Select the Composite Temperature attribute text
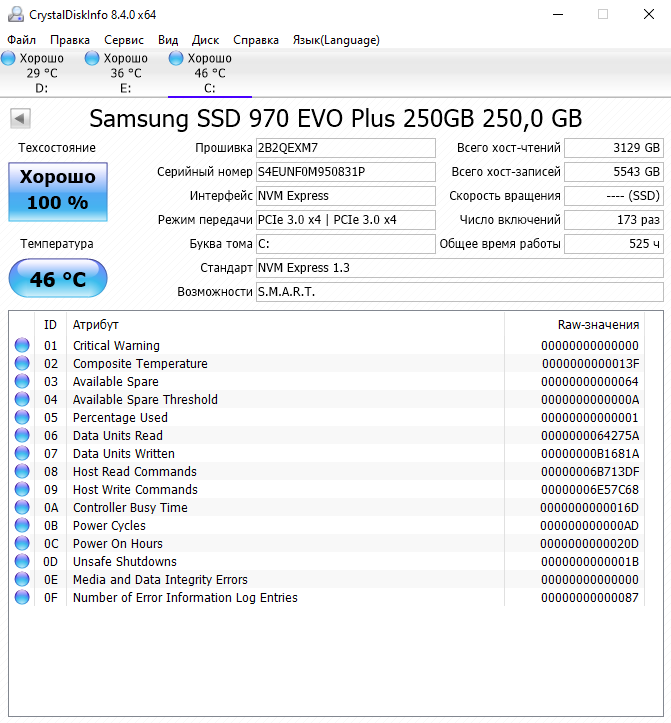Image resolution: width=671 pixels, height=723 pixels. click(x=140, y=363)
